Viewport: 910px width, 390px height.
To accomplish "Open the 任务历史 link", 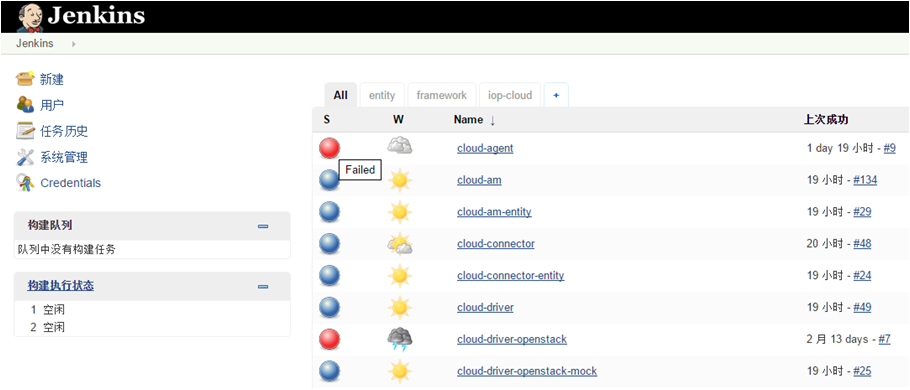I will click(64, 131).
